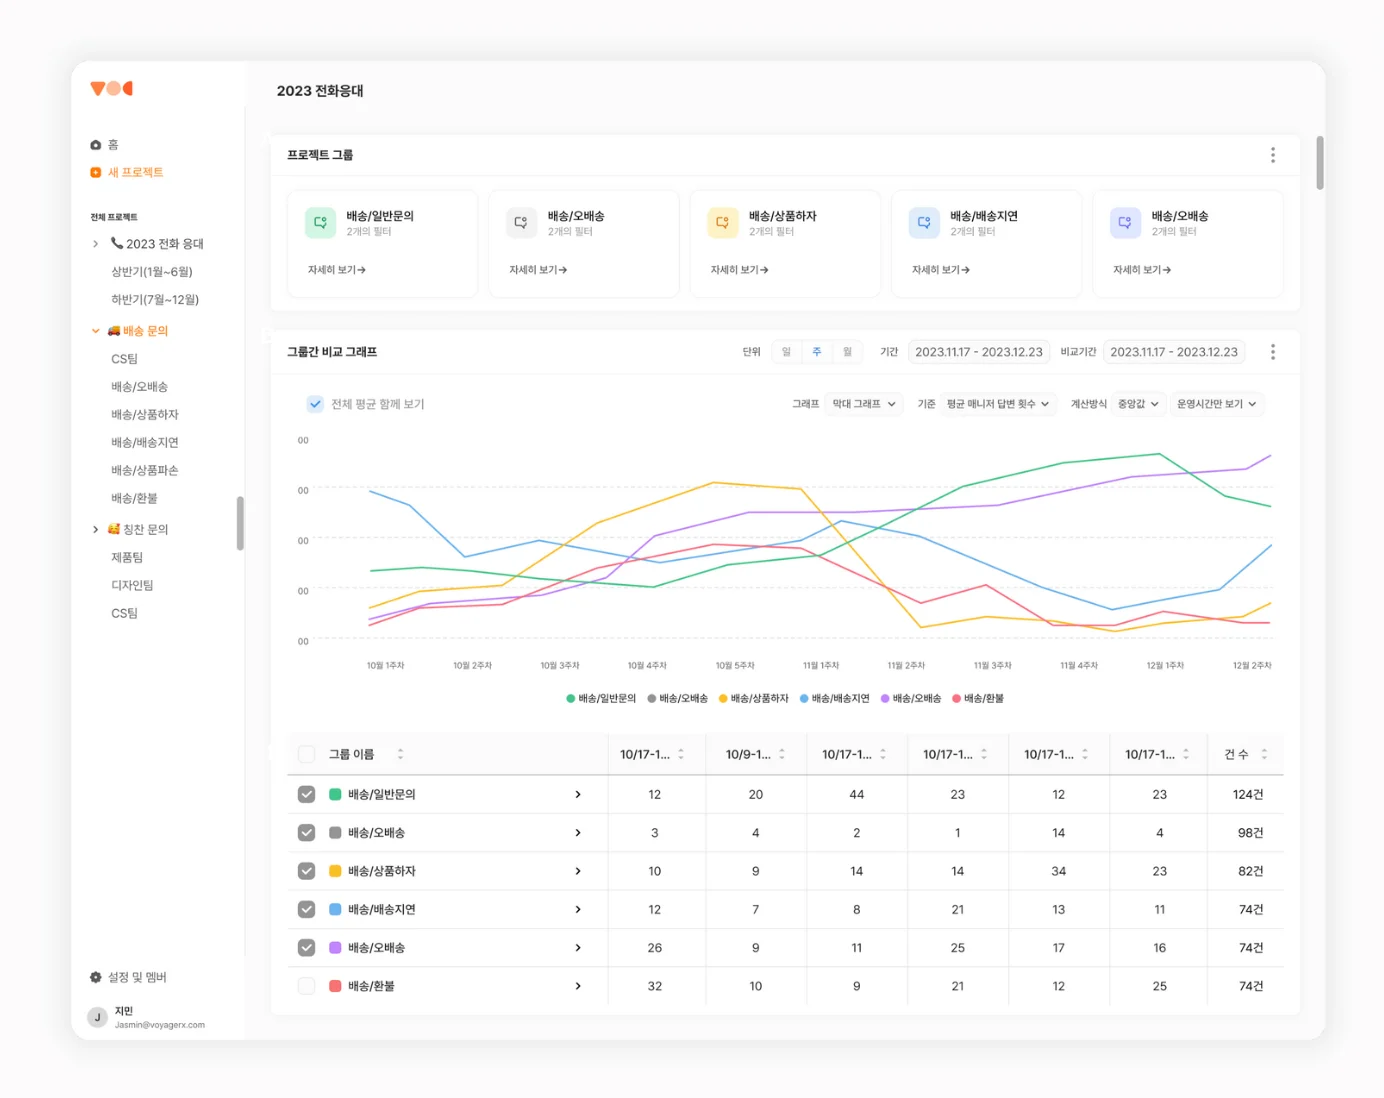Select the 월 unit tab
Screen dimensions: 1384x1098
[x=847, y=352]
